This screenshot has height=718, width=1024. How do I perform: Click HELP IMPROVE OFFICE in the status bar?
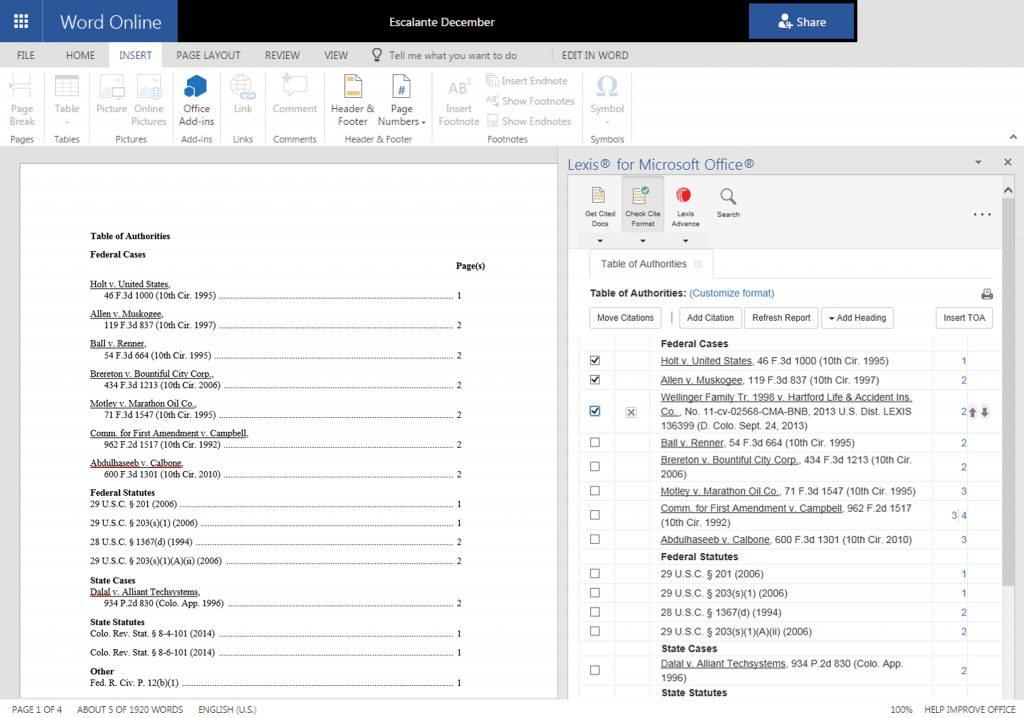(x=970, y=710)
